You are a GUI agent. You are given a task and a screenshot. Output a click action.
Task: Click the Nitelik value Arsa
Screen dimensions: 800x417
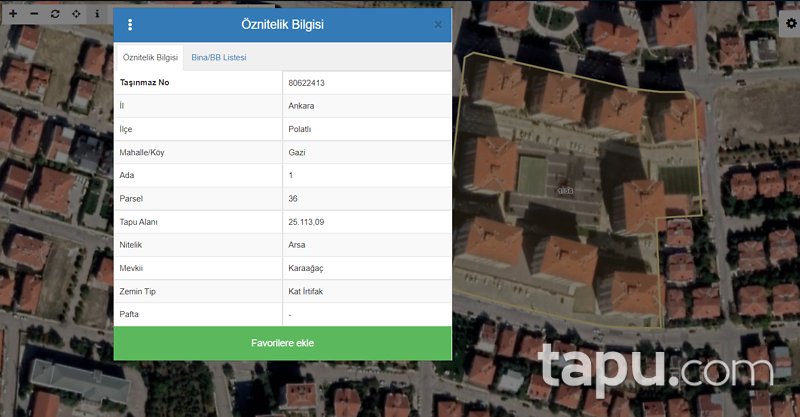297,245
